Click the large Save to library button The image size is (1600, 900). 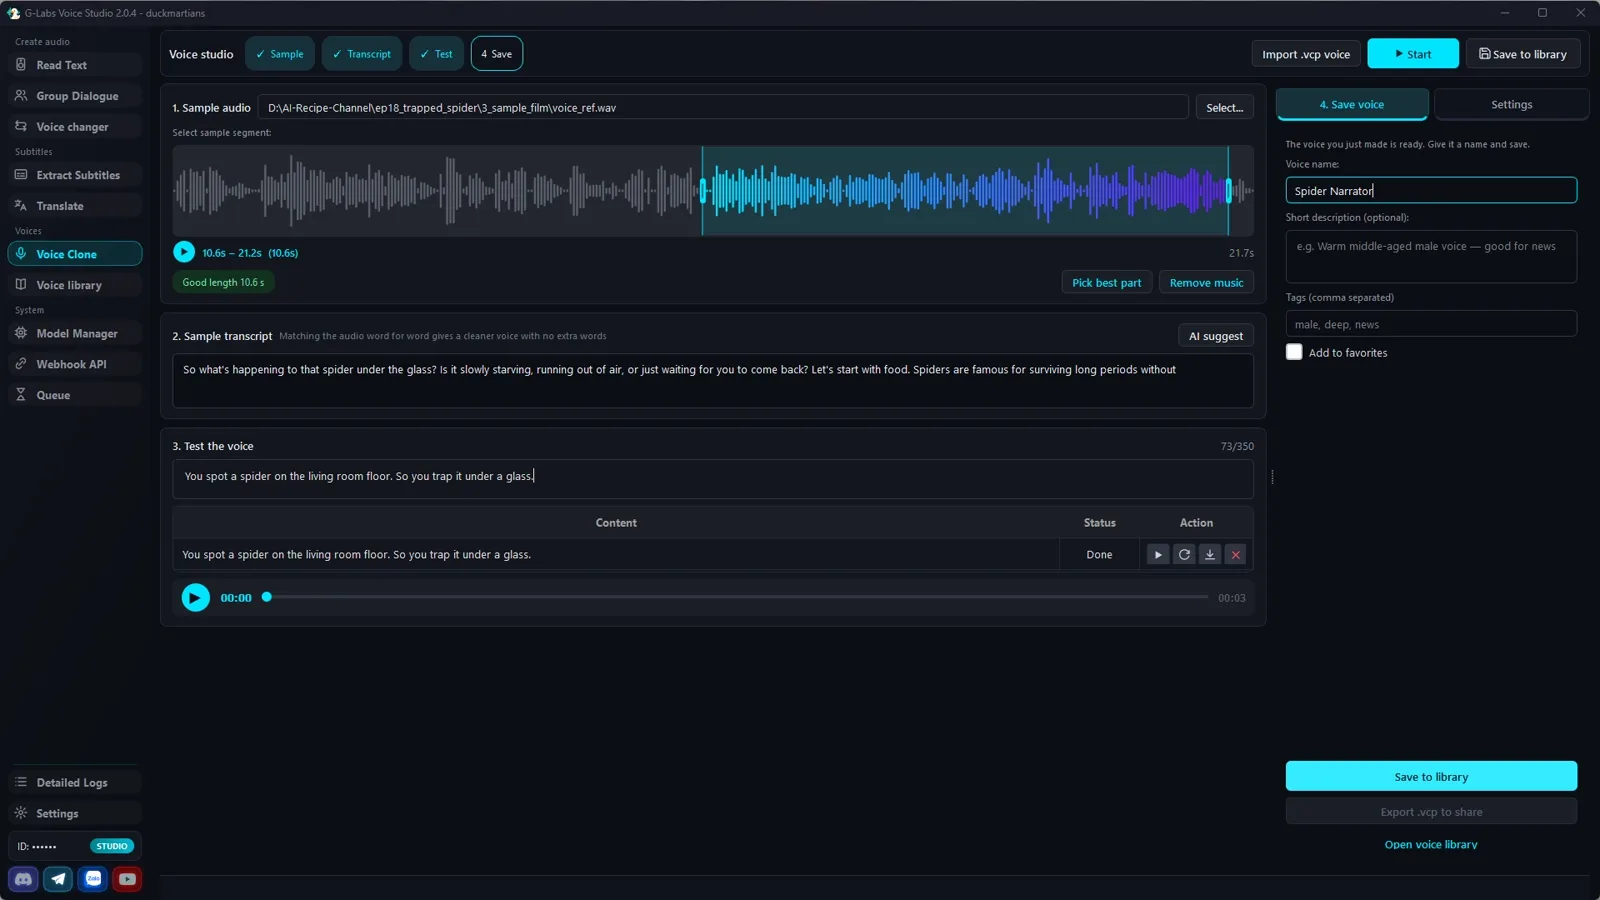click(x=1431, y=776)
